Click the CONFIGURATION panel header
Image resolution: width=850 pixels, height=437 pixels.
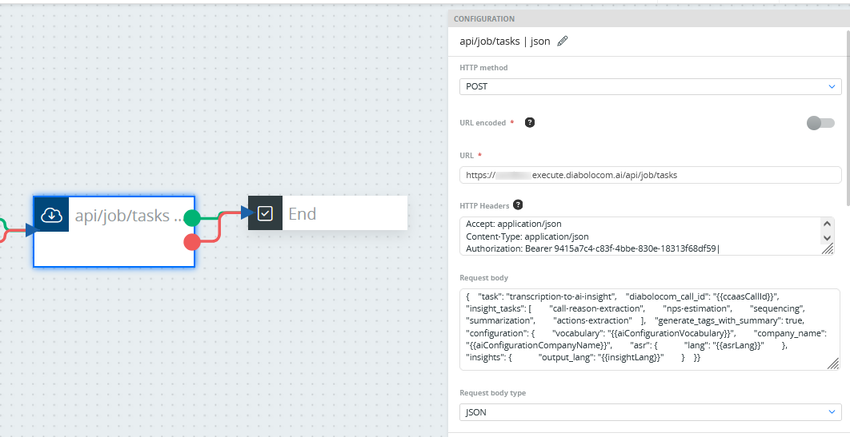click(x=649, y=19)
